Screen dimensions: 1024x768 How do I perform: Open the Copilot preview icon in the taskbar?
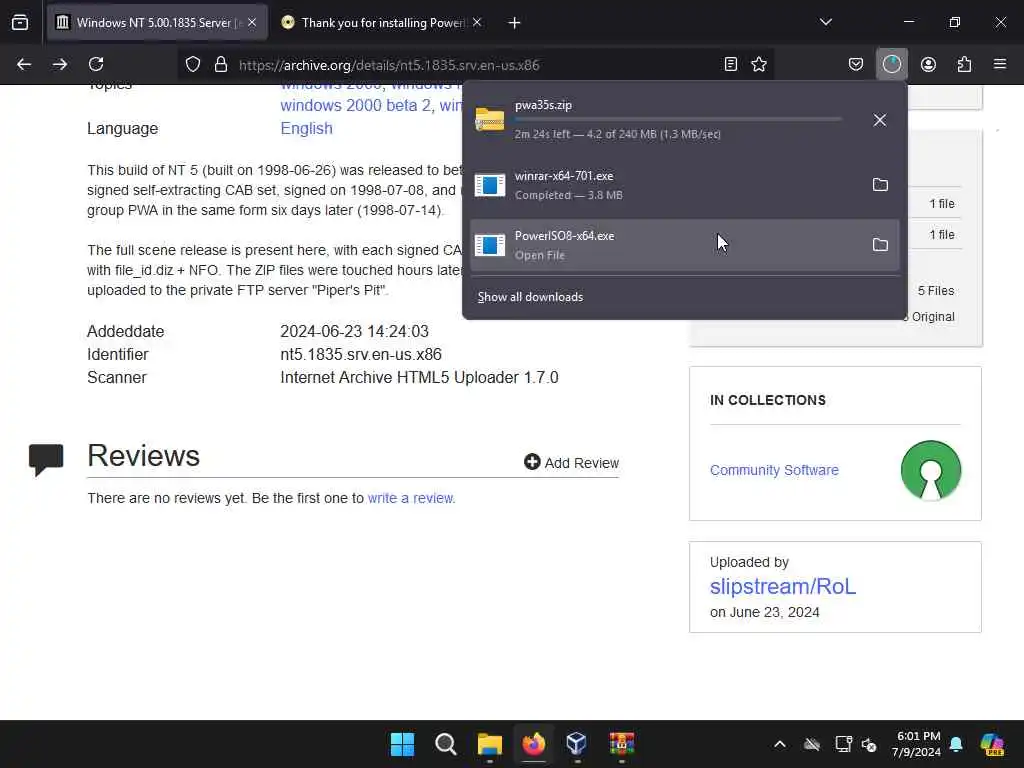(992, 744)
